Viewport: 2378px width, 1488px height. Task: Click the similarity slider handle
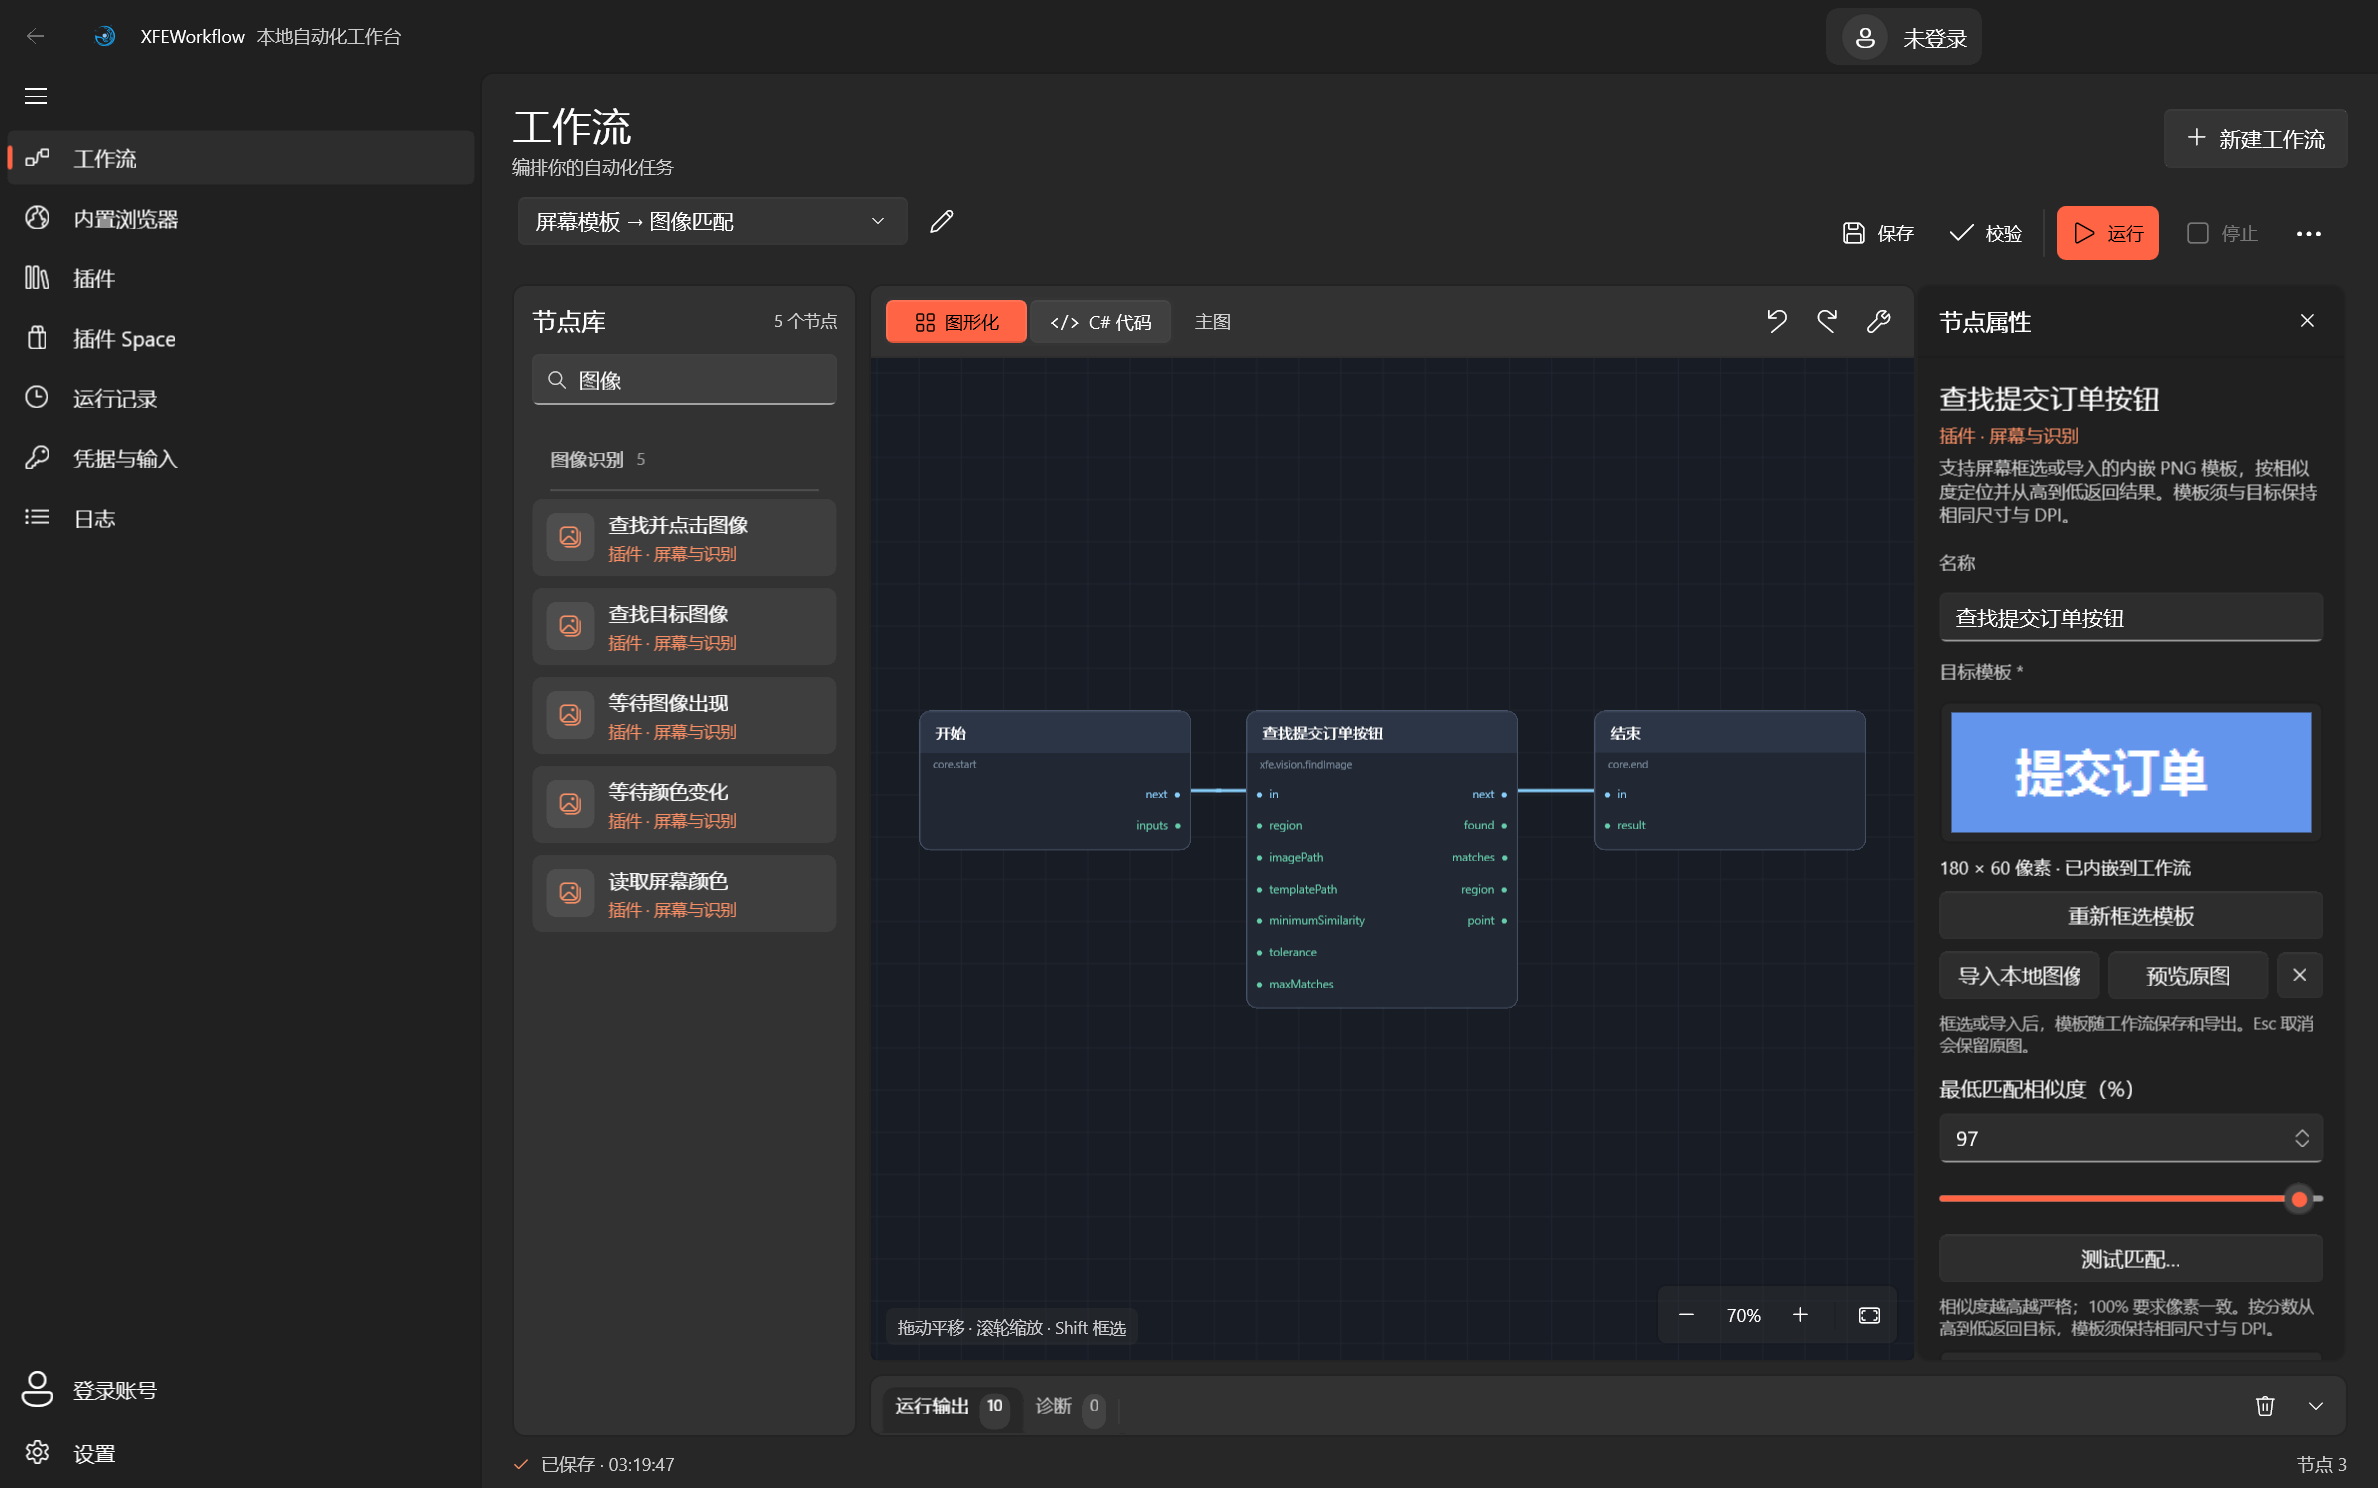(2299, 1198)
